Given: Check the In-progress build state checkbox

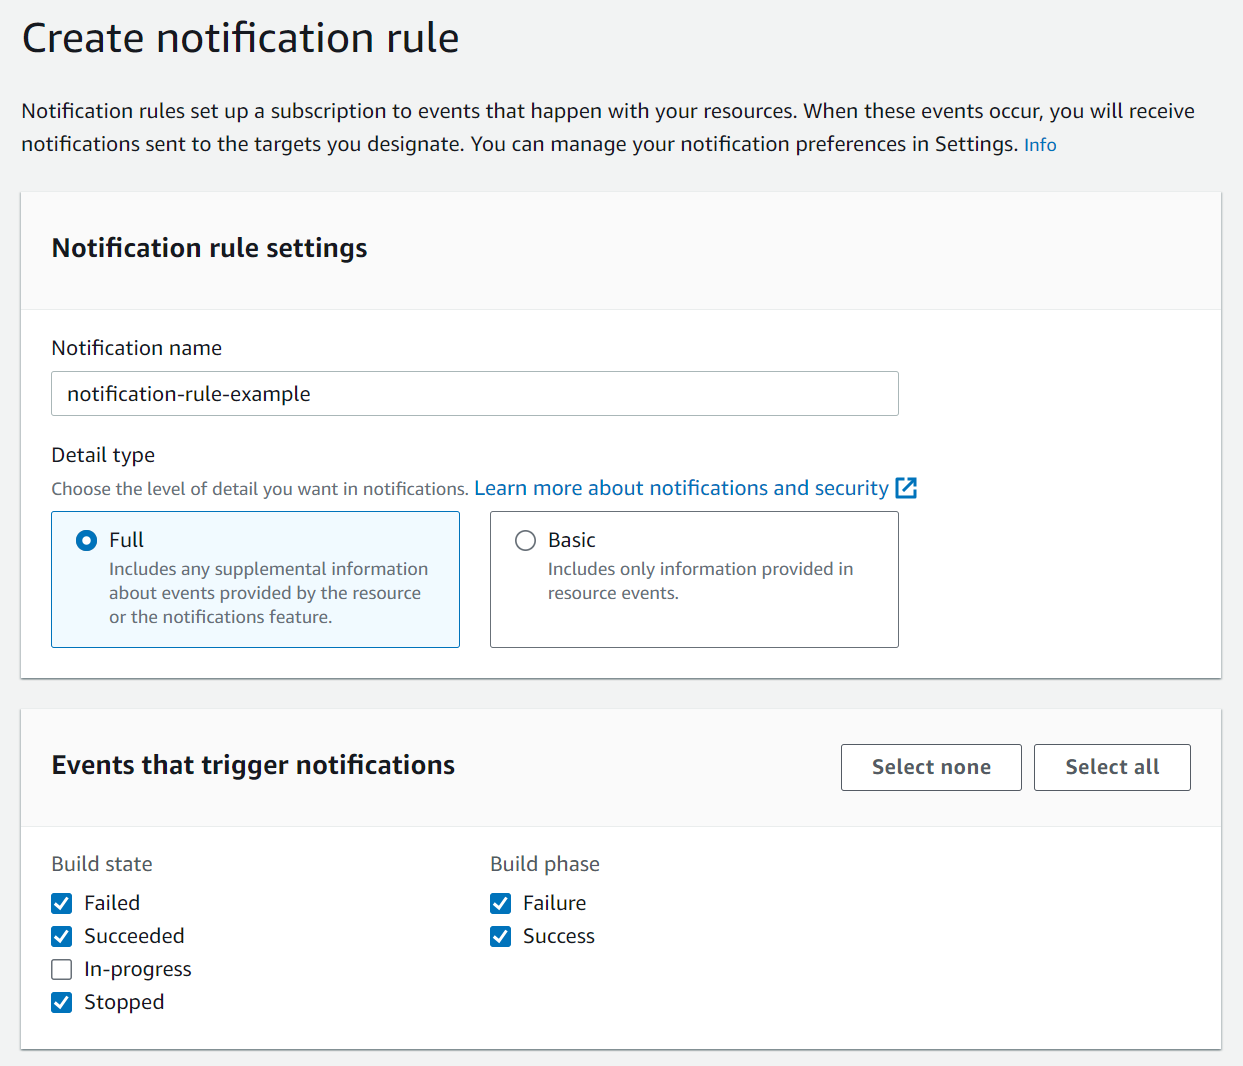Looking at the screenshot, I should click(62, 969).
